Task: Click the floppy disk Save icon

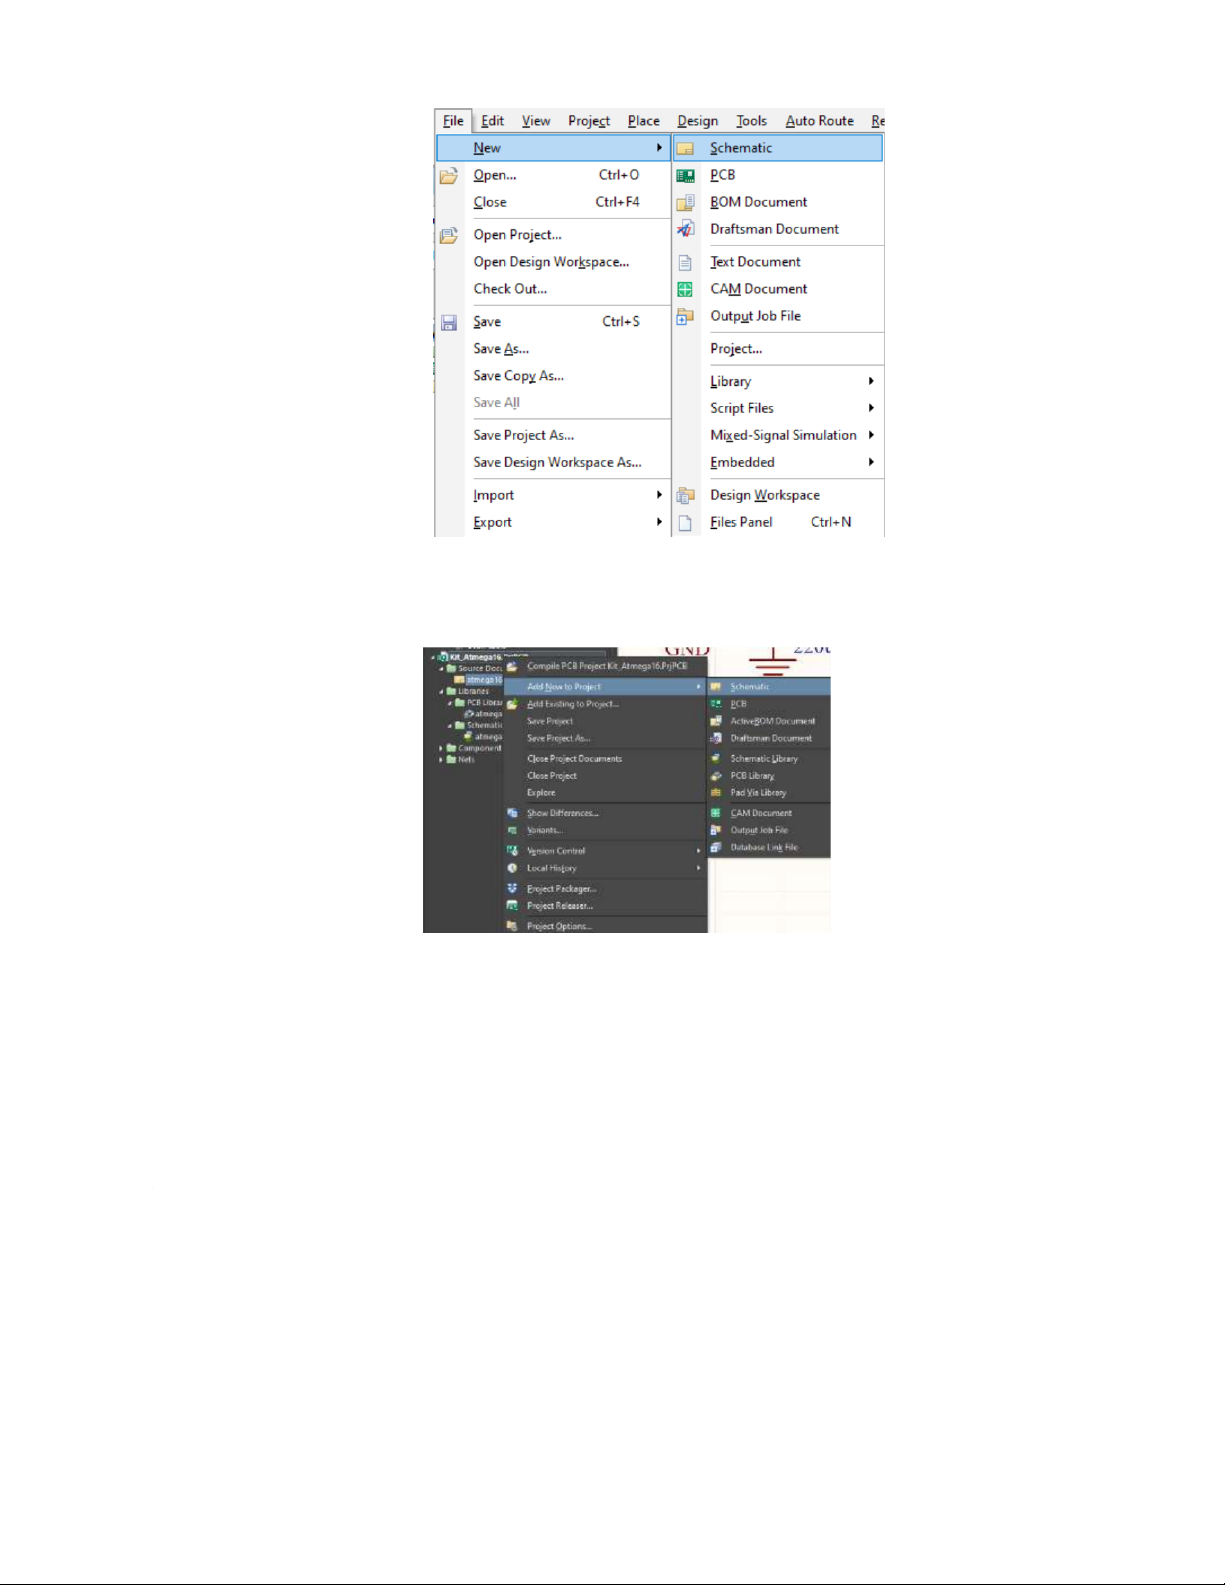Action: 449,322
